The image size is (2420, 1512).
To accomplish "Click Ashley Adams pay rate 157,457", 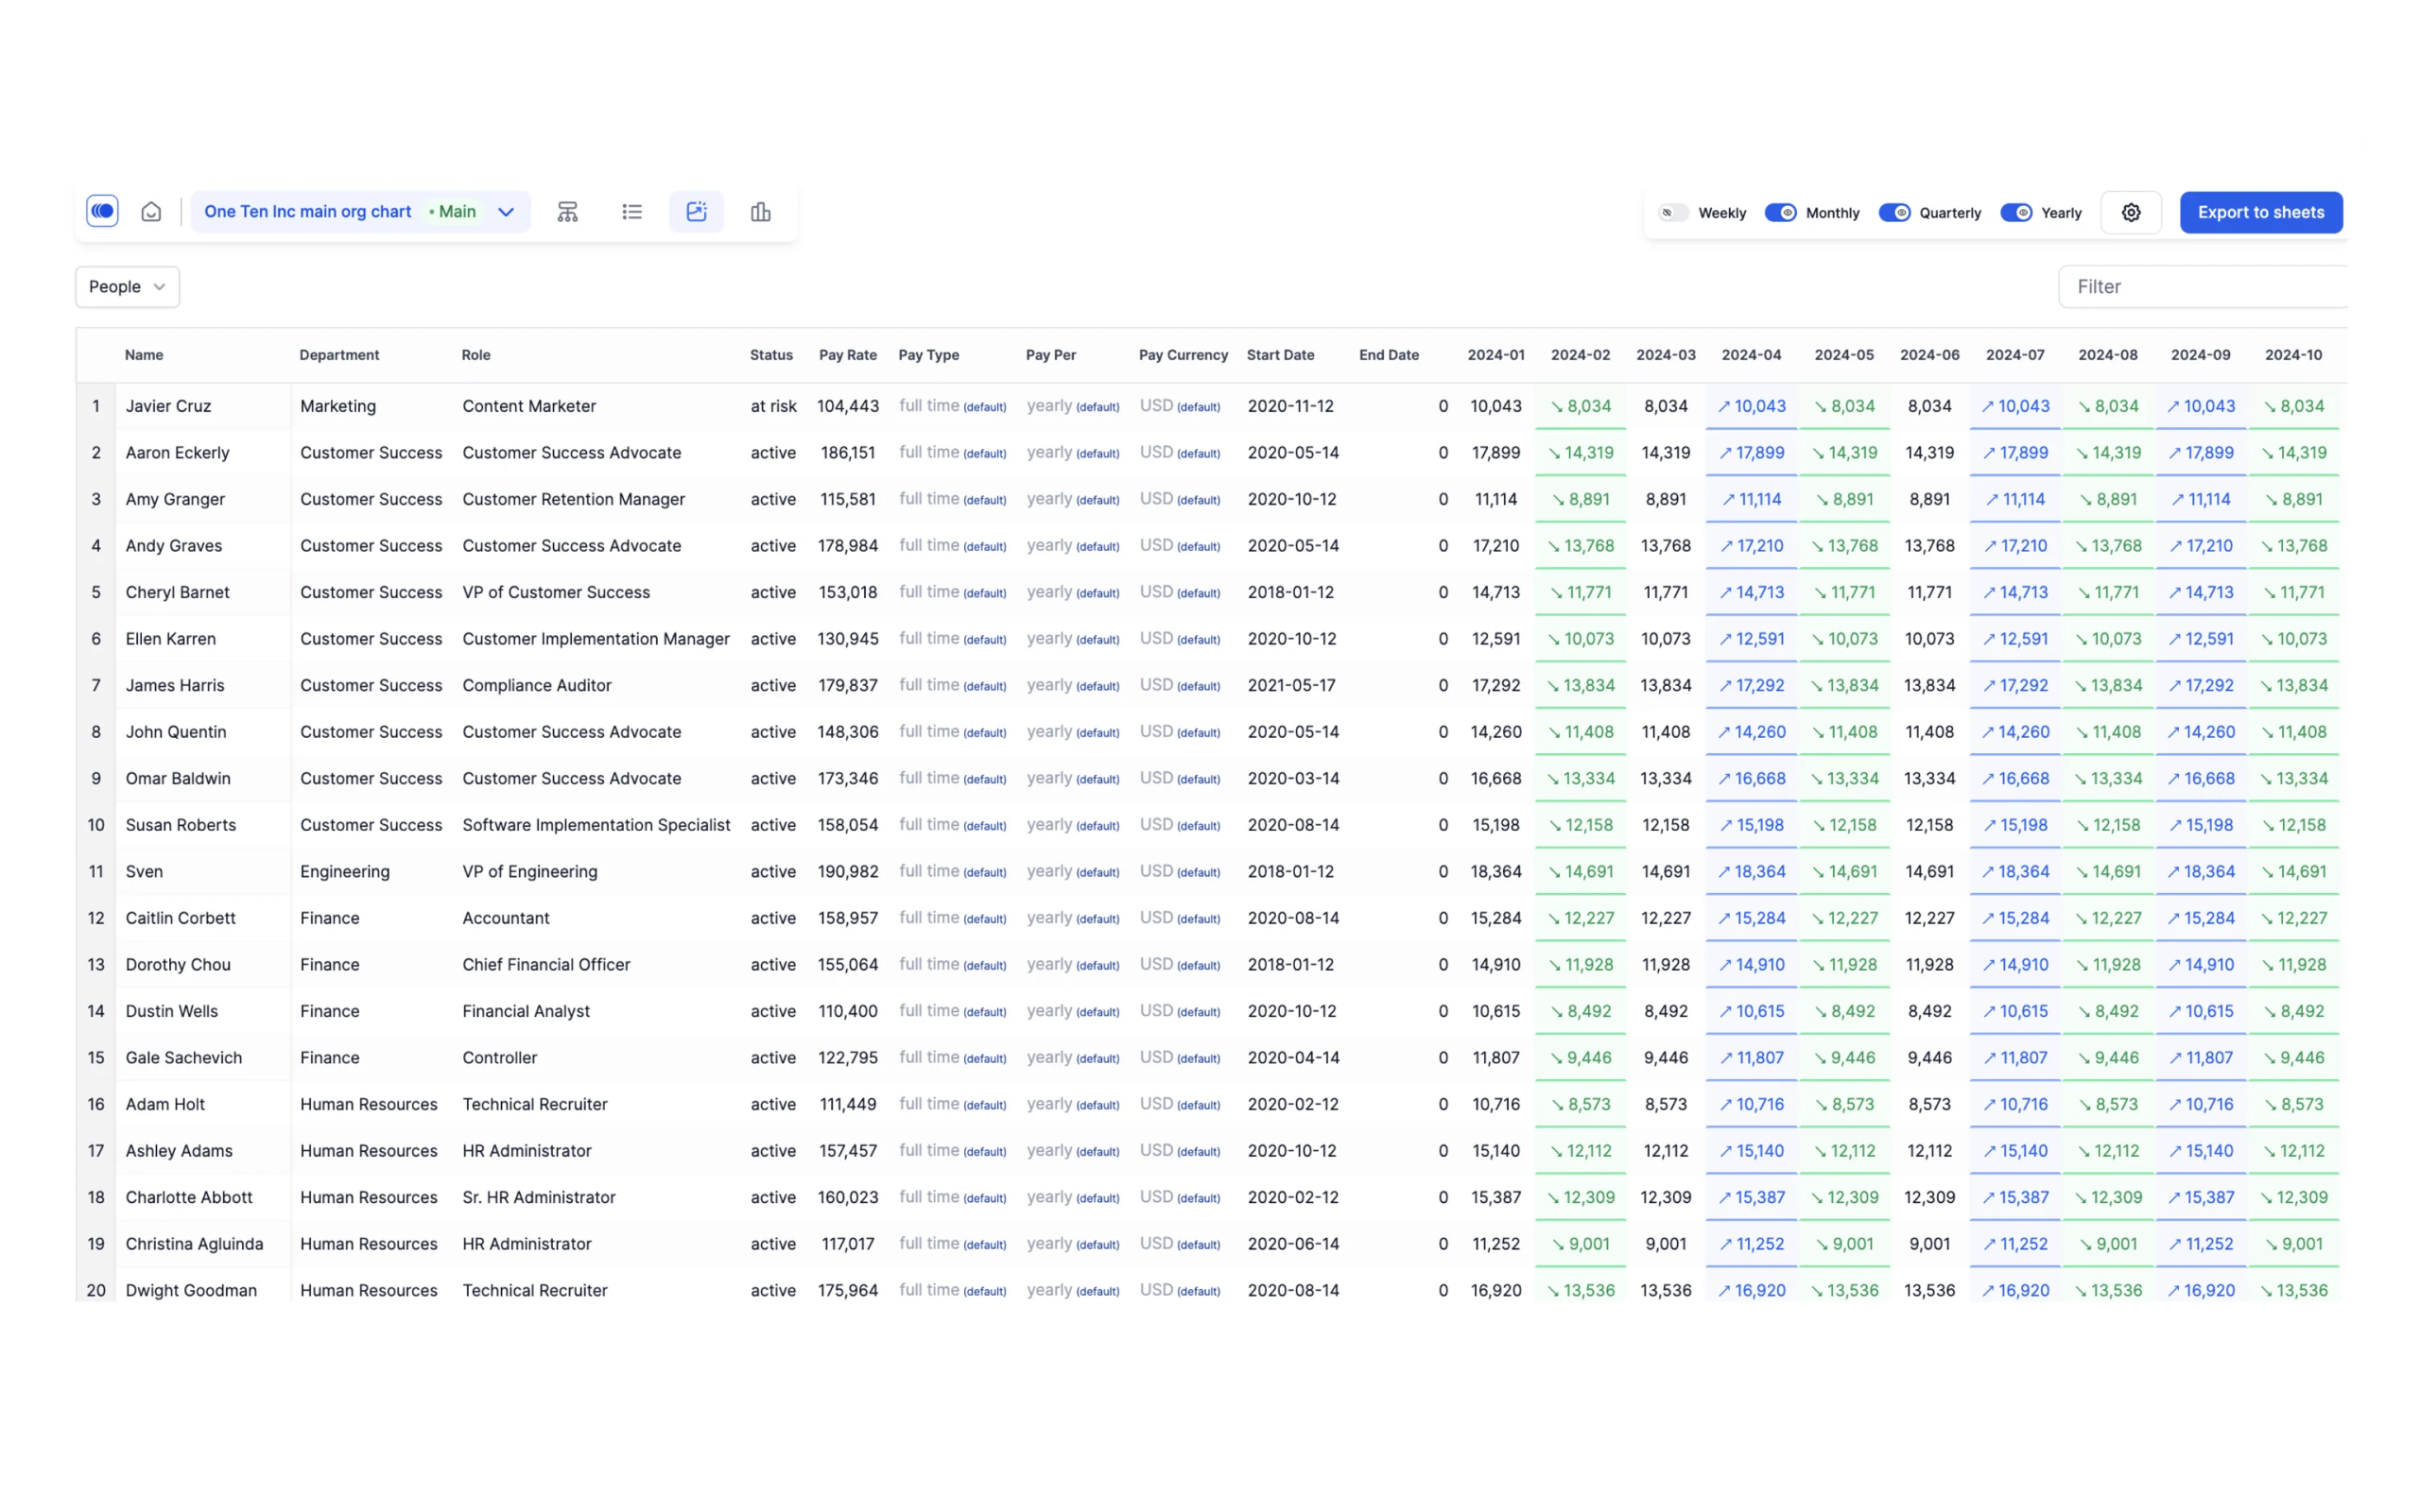I will click(848, 1150).
